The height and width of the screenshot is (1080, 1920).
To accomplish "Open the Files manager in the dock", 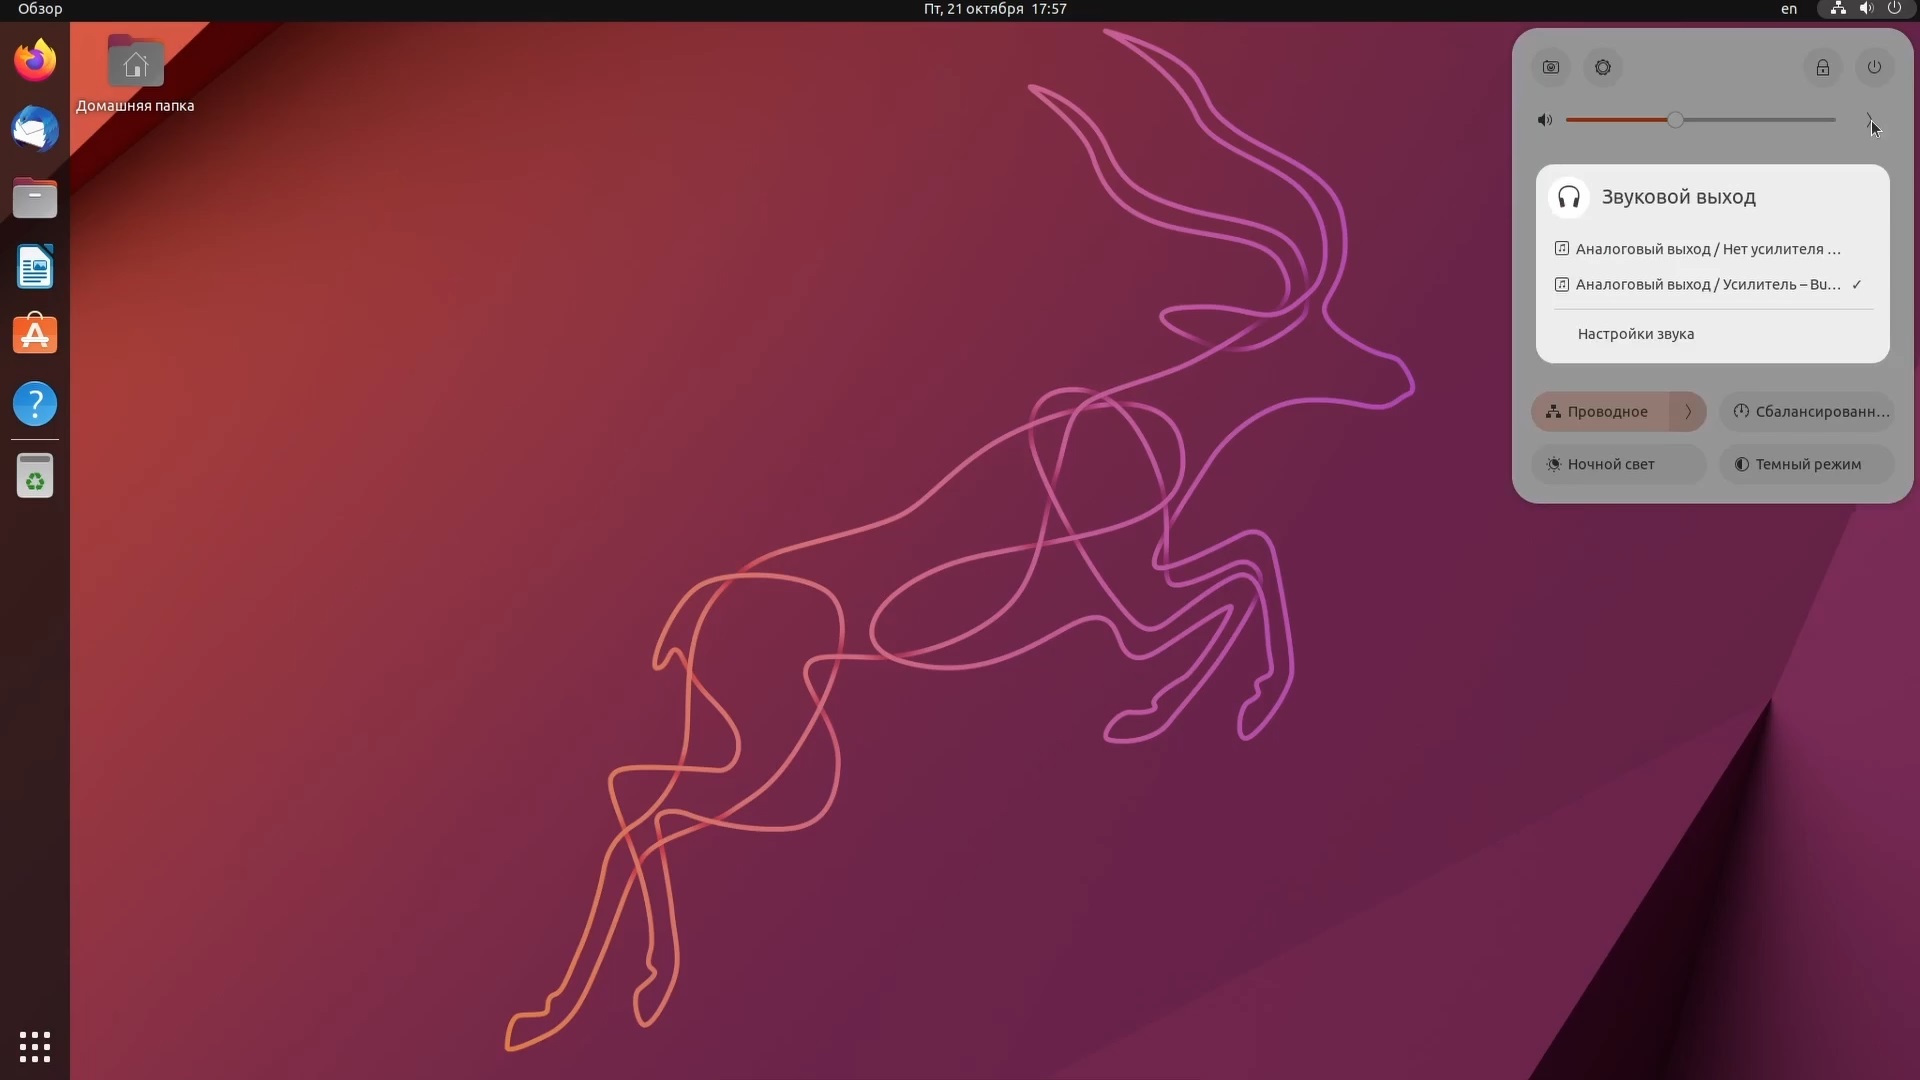I will click(35, 198).
